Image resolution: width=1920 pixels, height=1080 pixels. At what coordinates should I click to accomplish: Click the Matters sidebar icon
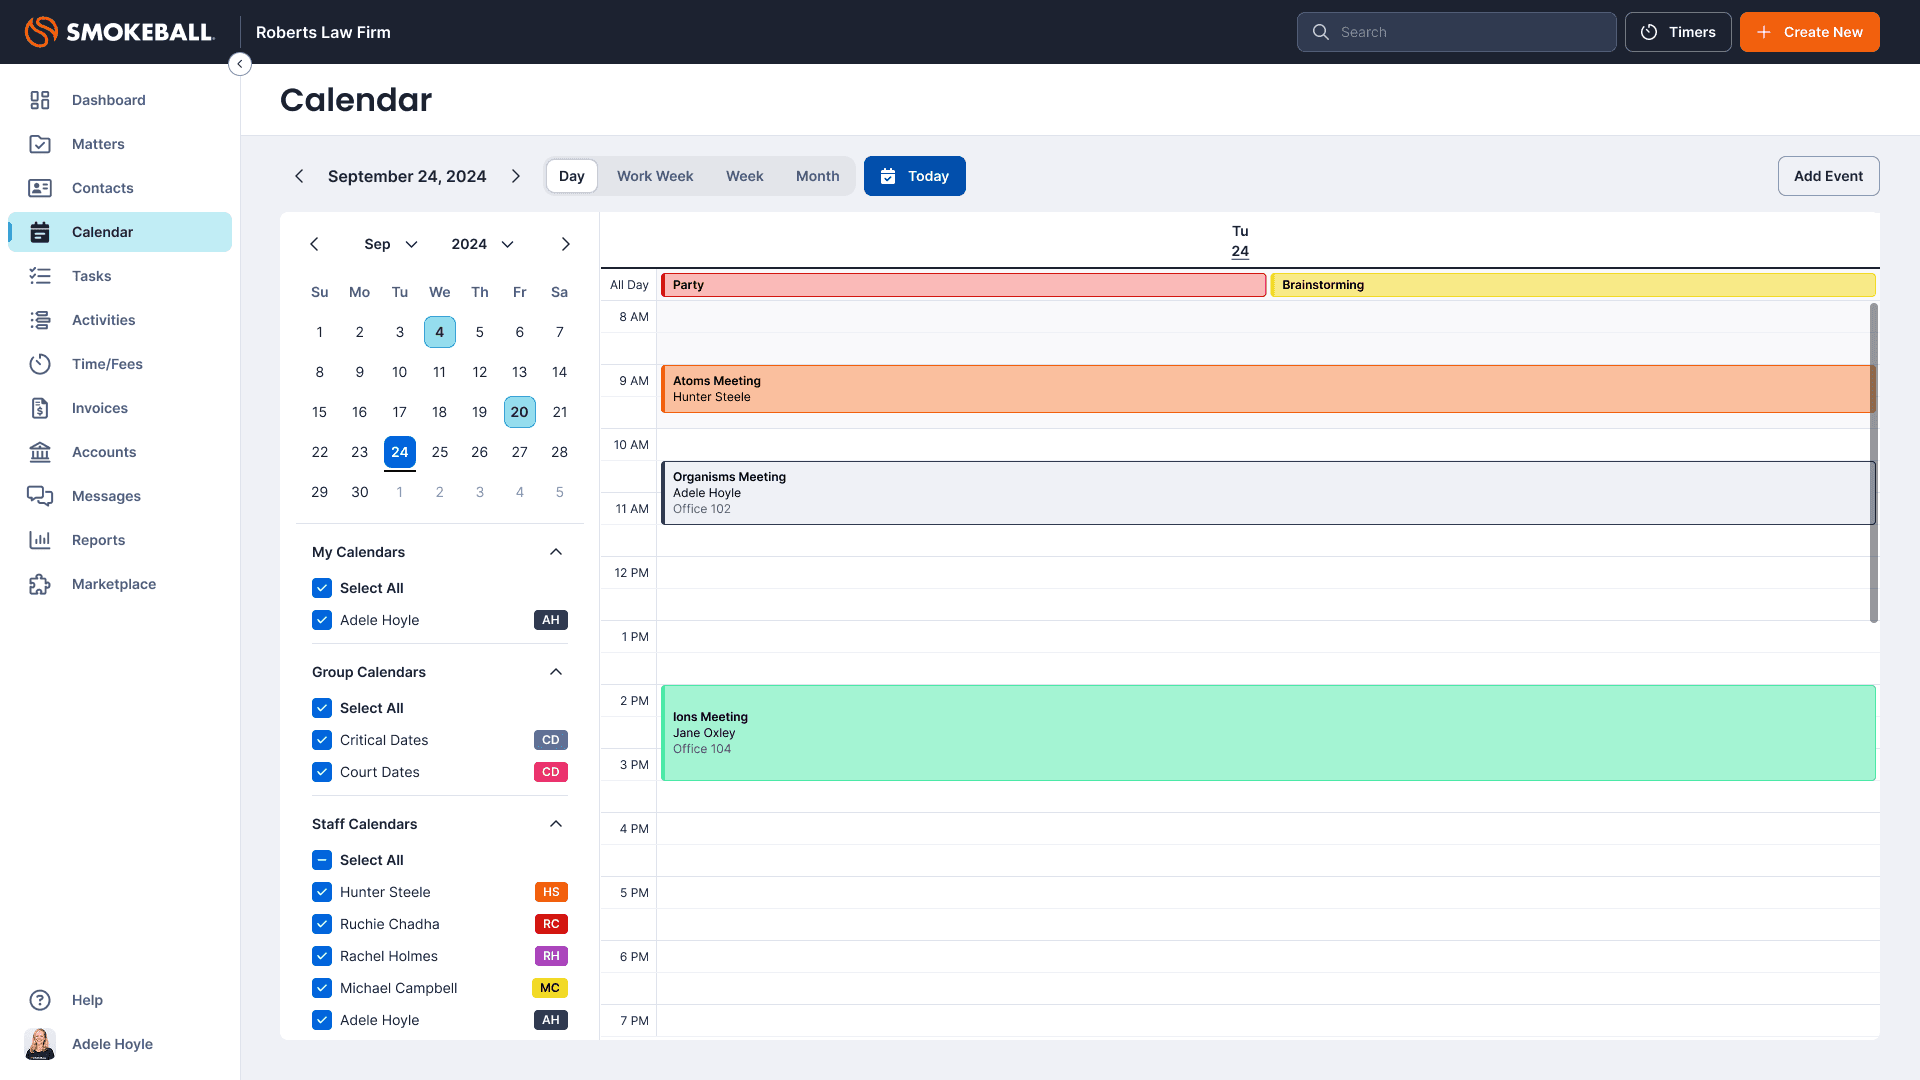[40, 144]
